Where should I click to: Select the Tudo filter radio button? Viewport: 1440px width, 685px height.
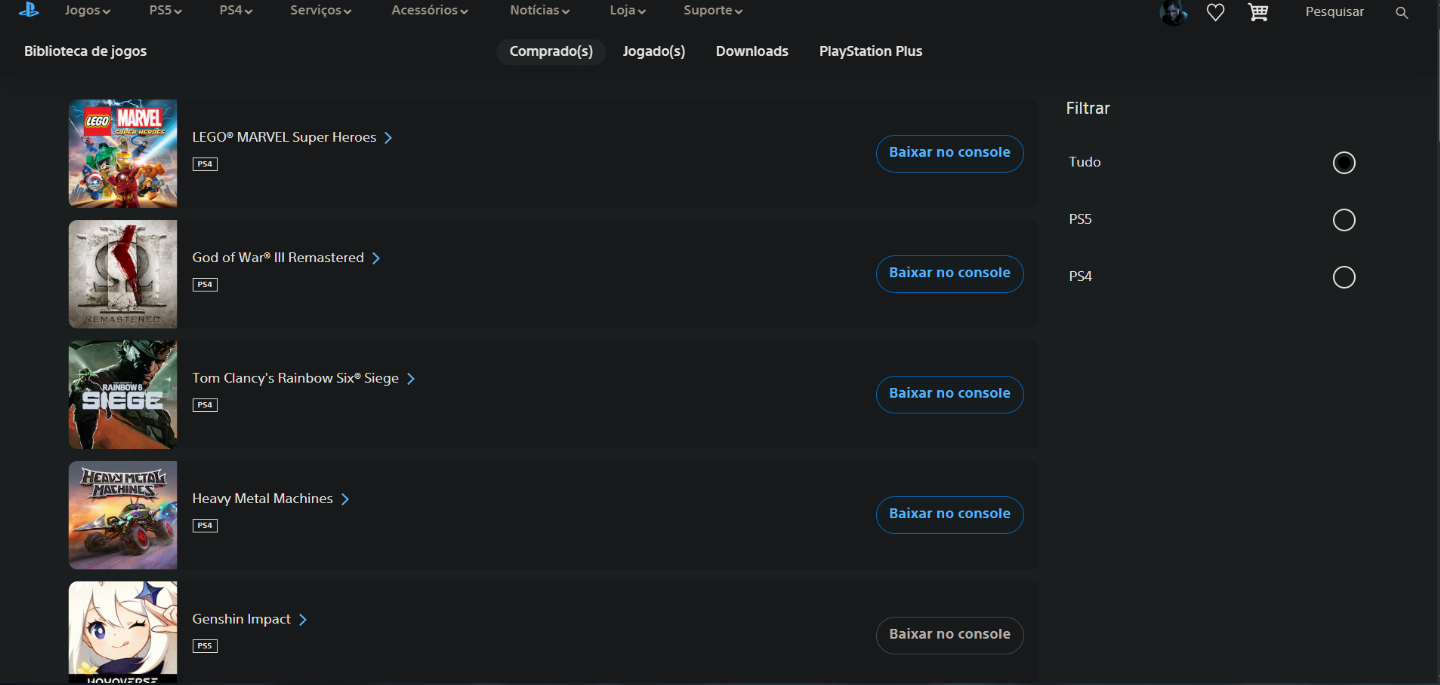coord(1344,162)
